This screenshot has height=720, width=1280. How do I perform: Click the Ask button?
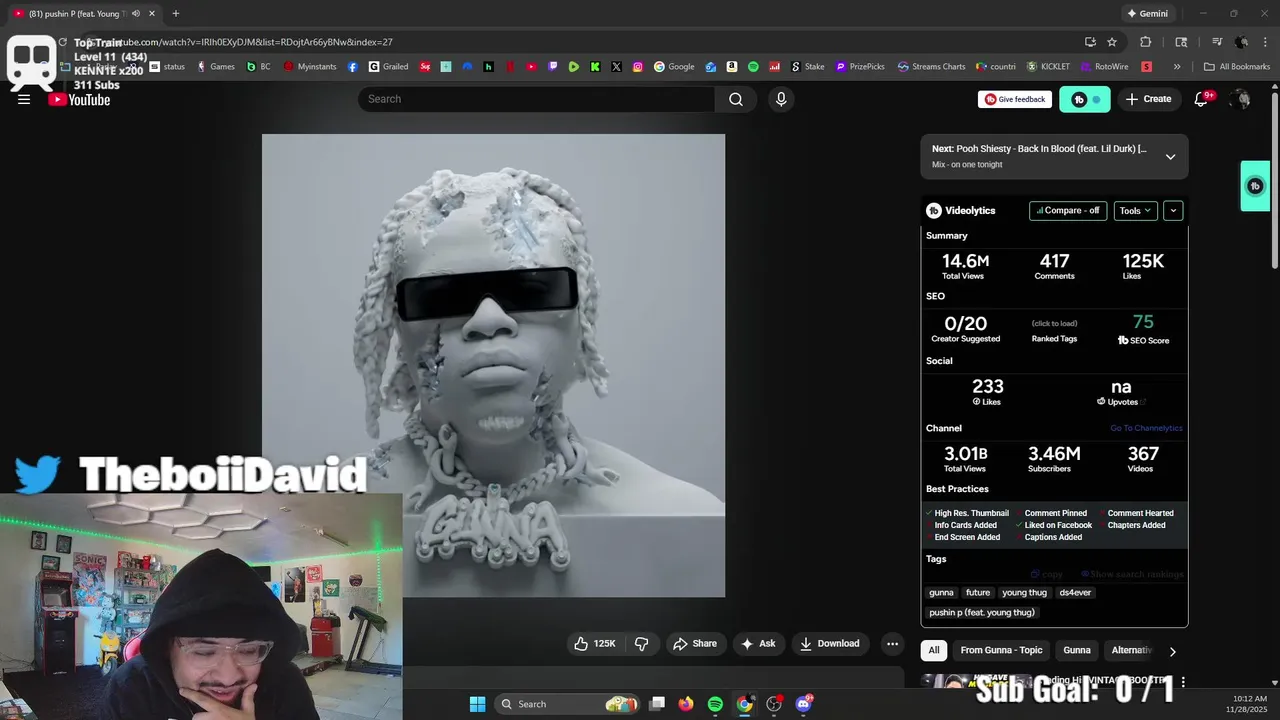point(757,644)
